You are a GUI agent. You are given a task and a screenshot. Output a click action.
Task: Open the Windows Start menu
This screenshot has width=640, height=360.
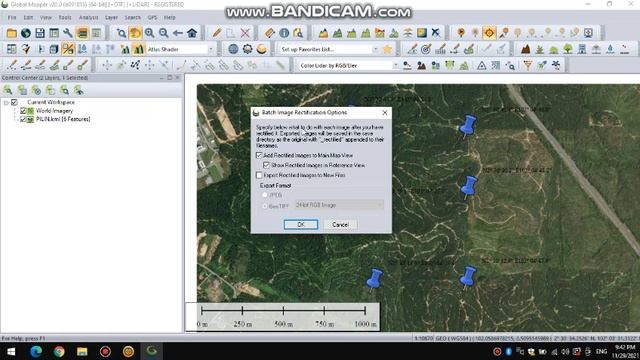(11, 351)
